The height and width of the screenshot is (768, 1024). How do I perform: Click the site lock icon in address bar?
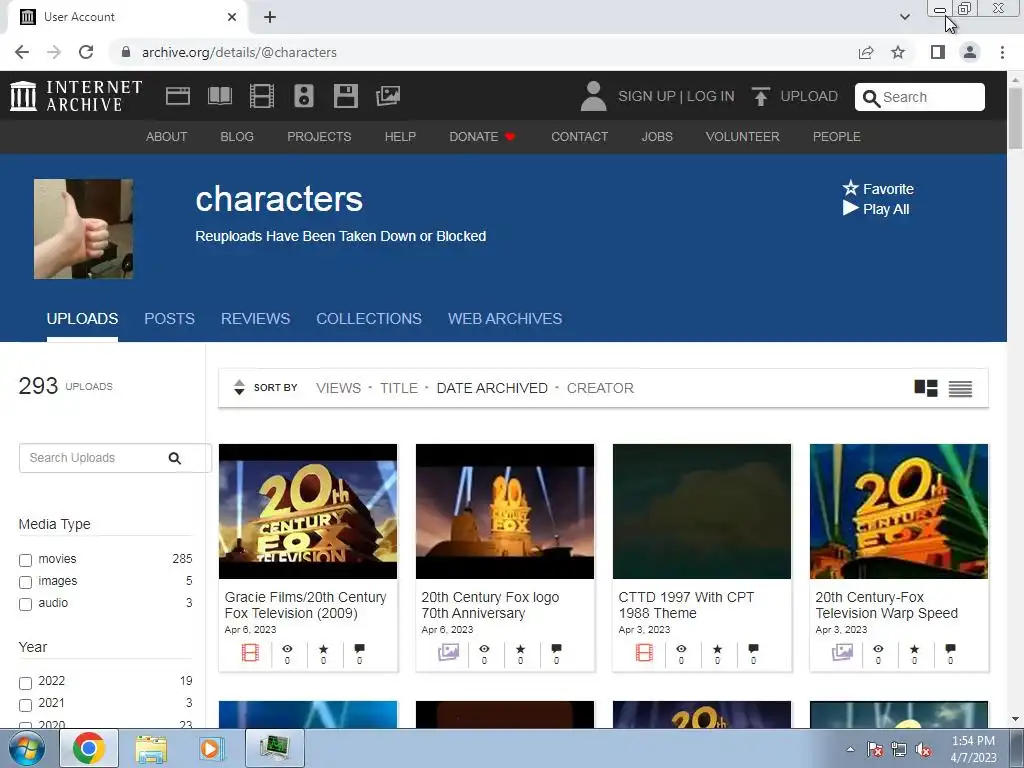(126, 52)
